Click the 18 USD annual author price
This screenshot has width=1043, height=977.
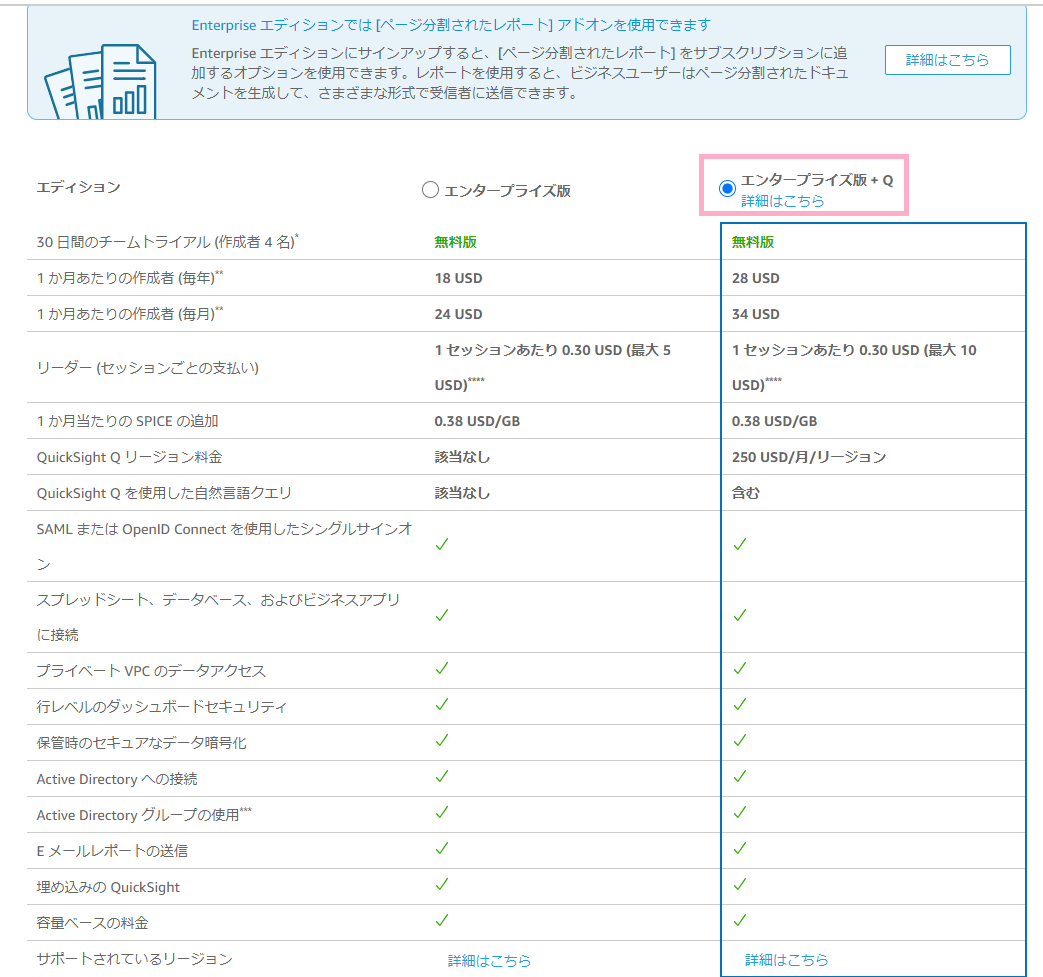tap(458, 278)
